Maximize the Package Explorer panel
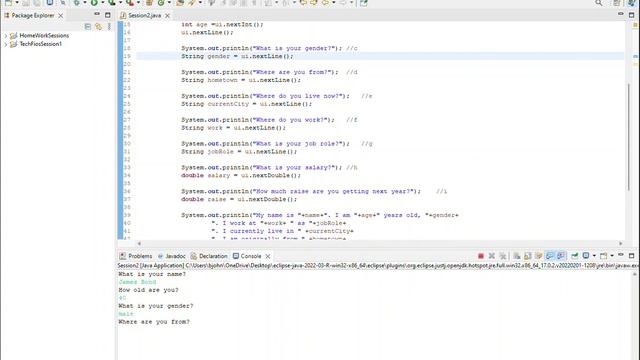This screenshot has height=360, width=640. (x=107, y=15)
